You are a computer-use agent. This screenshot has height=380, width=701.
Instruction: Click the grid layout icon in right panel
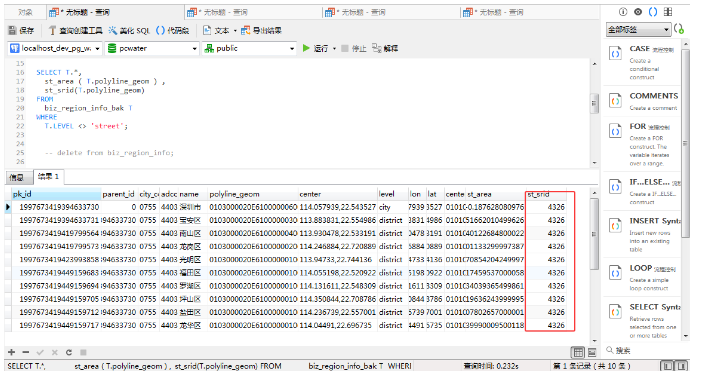[668, 12]
